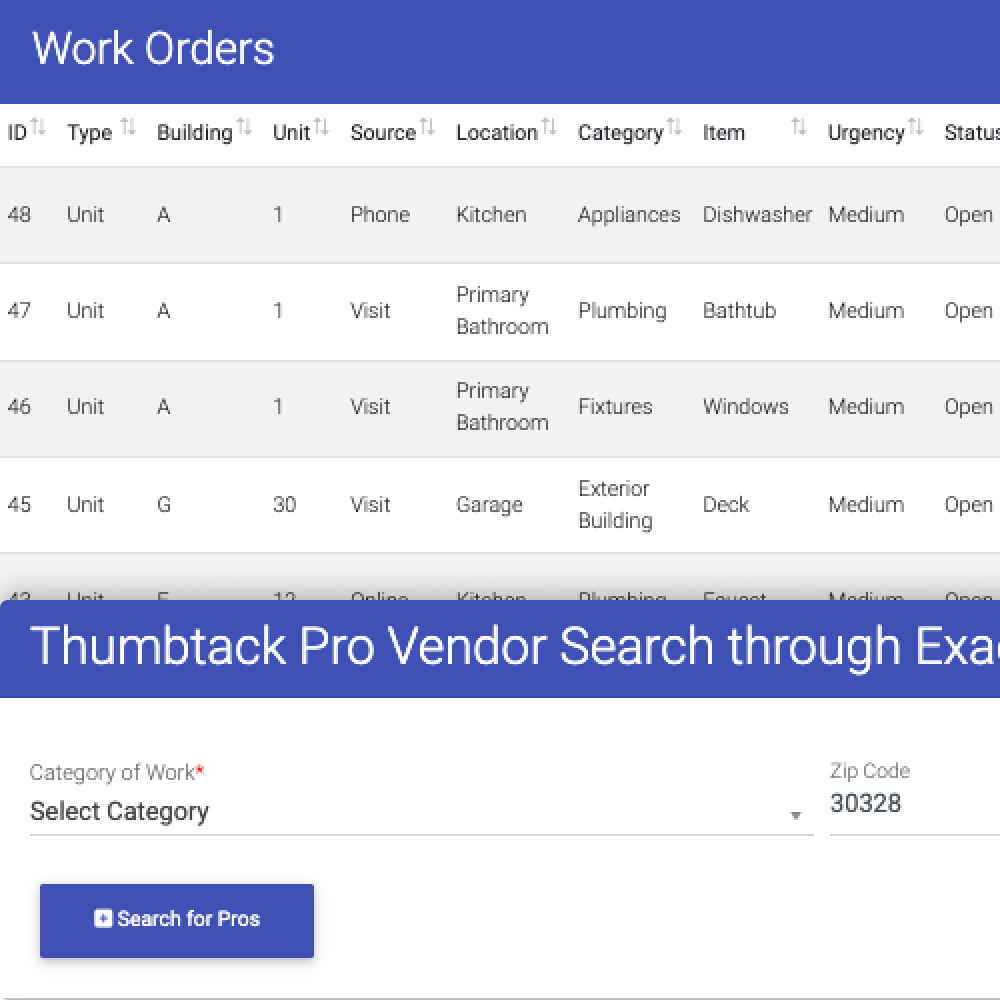Click the Category of Work dropdown arrow
The image size is (1000, 1000).
click(795, 816)
